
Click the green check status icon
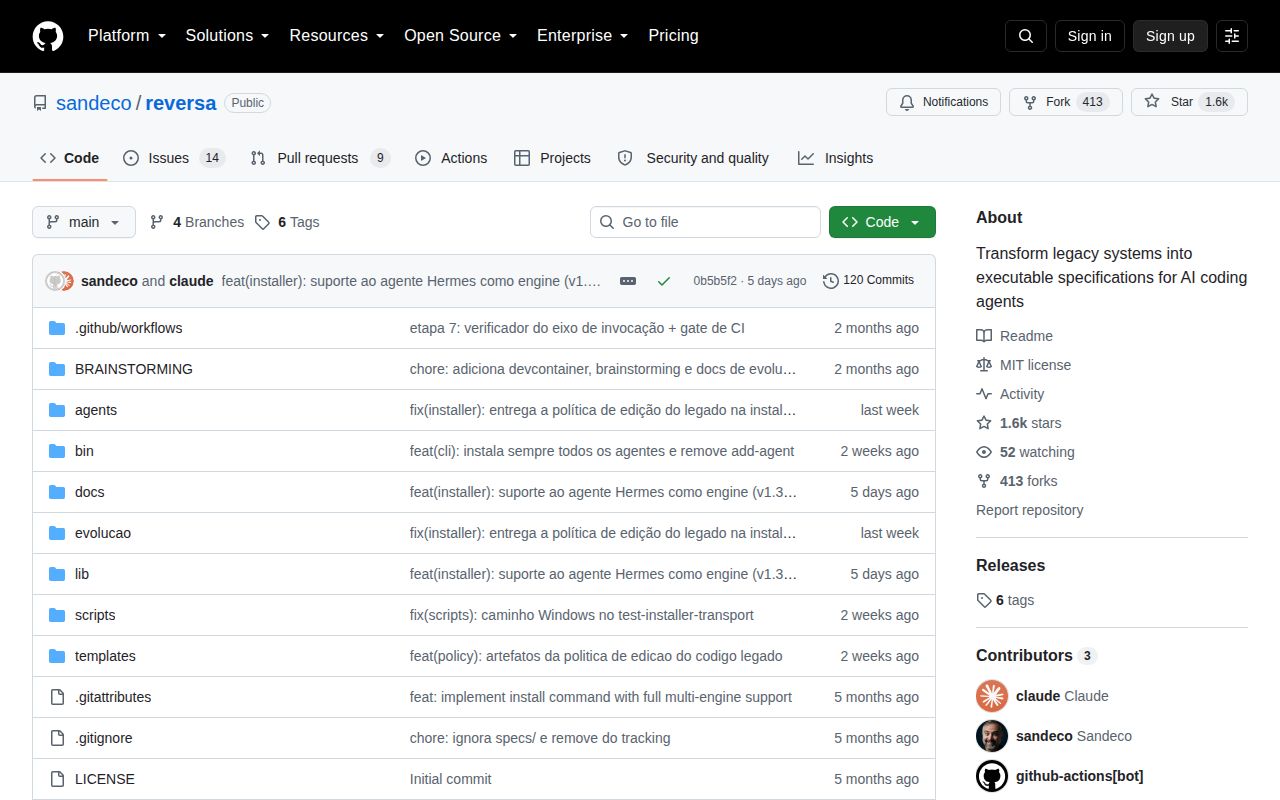point(664,281)
